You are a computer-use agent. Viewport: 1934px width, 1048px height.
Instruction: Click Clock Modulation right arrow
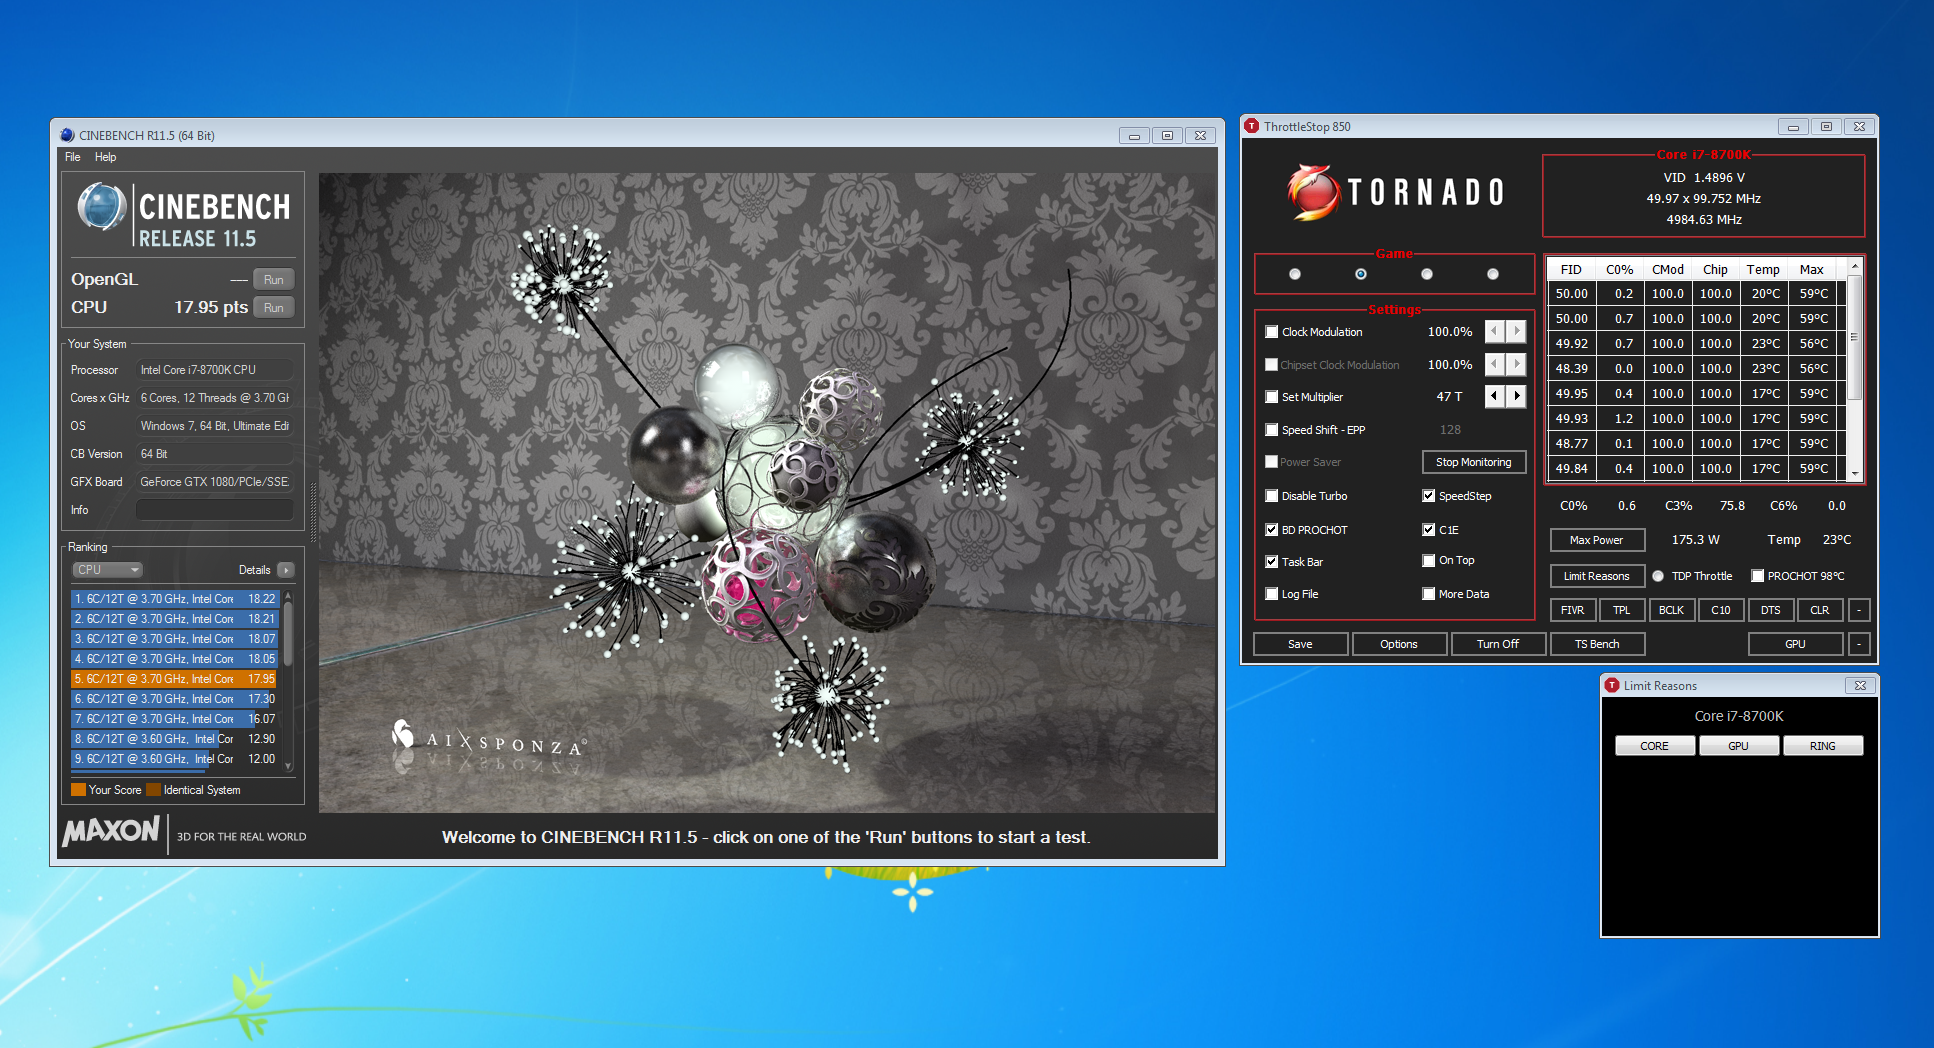1517,331
